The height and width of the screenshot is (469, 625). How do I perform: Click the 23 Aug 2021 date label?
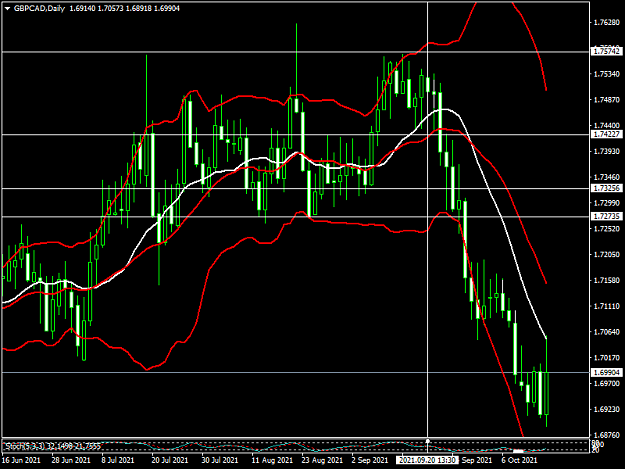322,460
